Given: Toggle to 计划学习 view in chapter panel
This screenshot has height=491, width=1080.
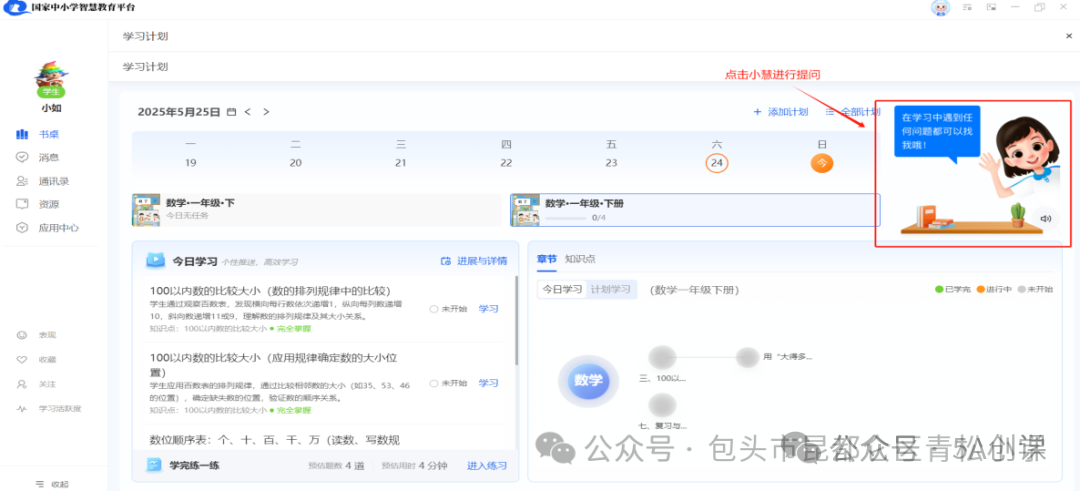Looking at the screenshot, I should tap(610, 289).
